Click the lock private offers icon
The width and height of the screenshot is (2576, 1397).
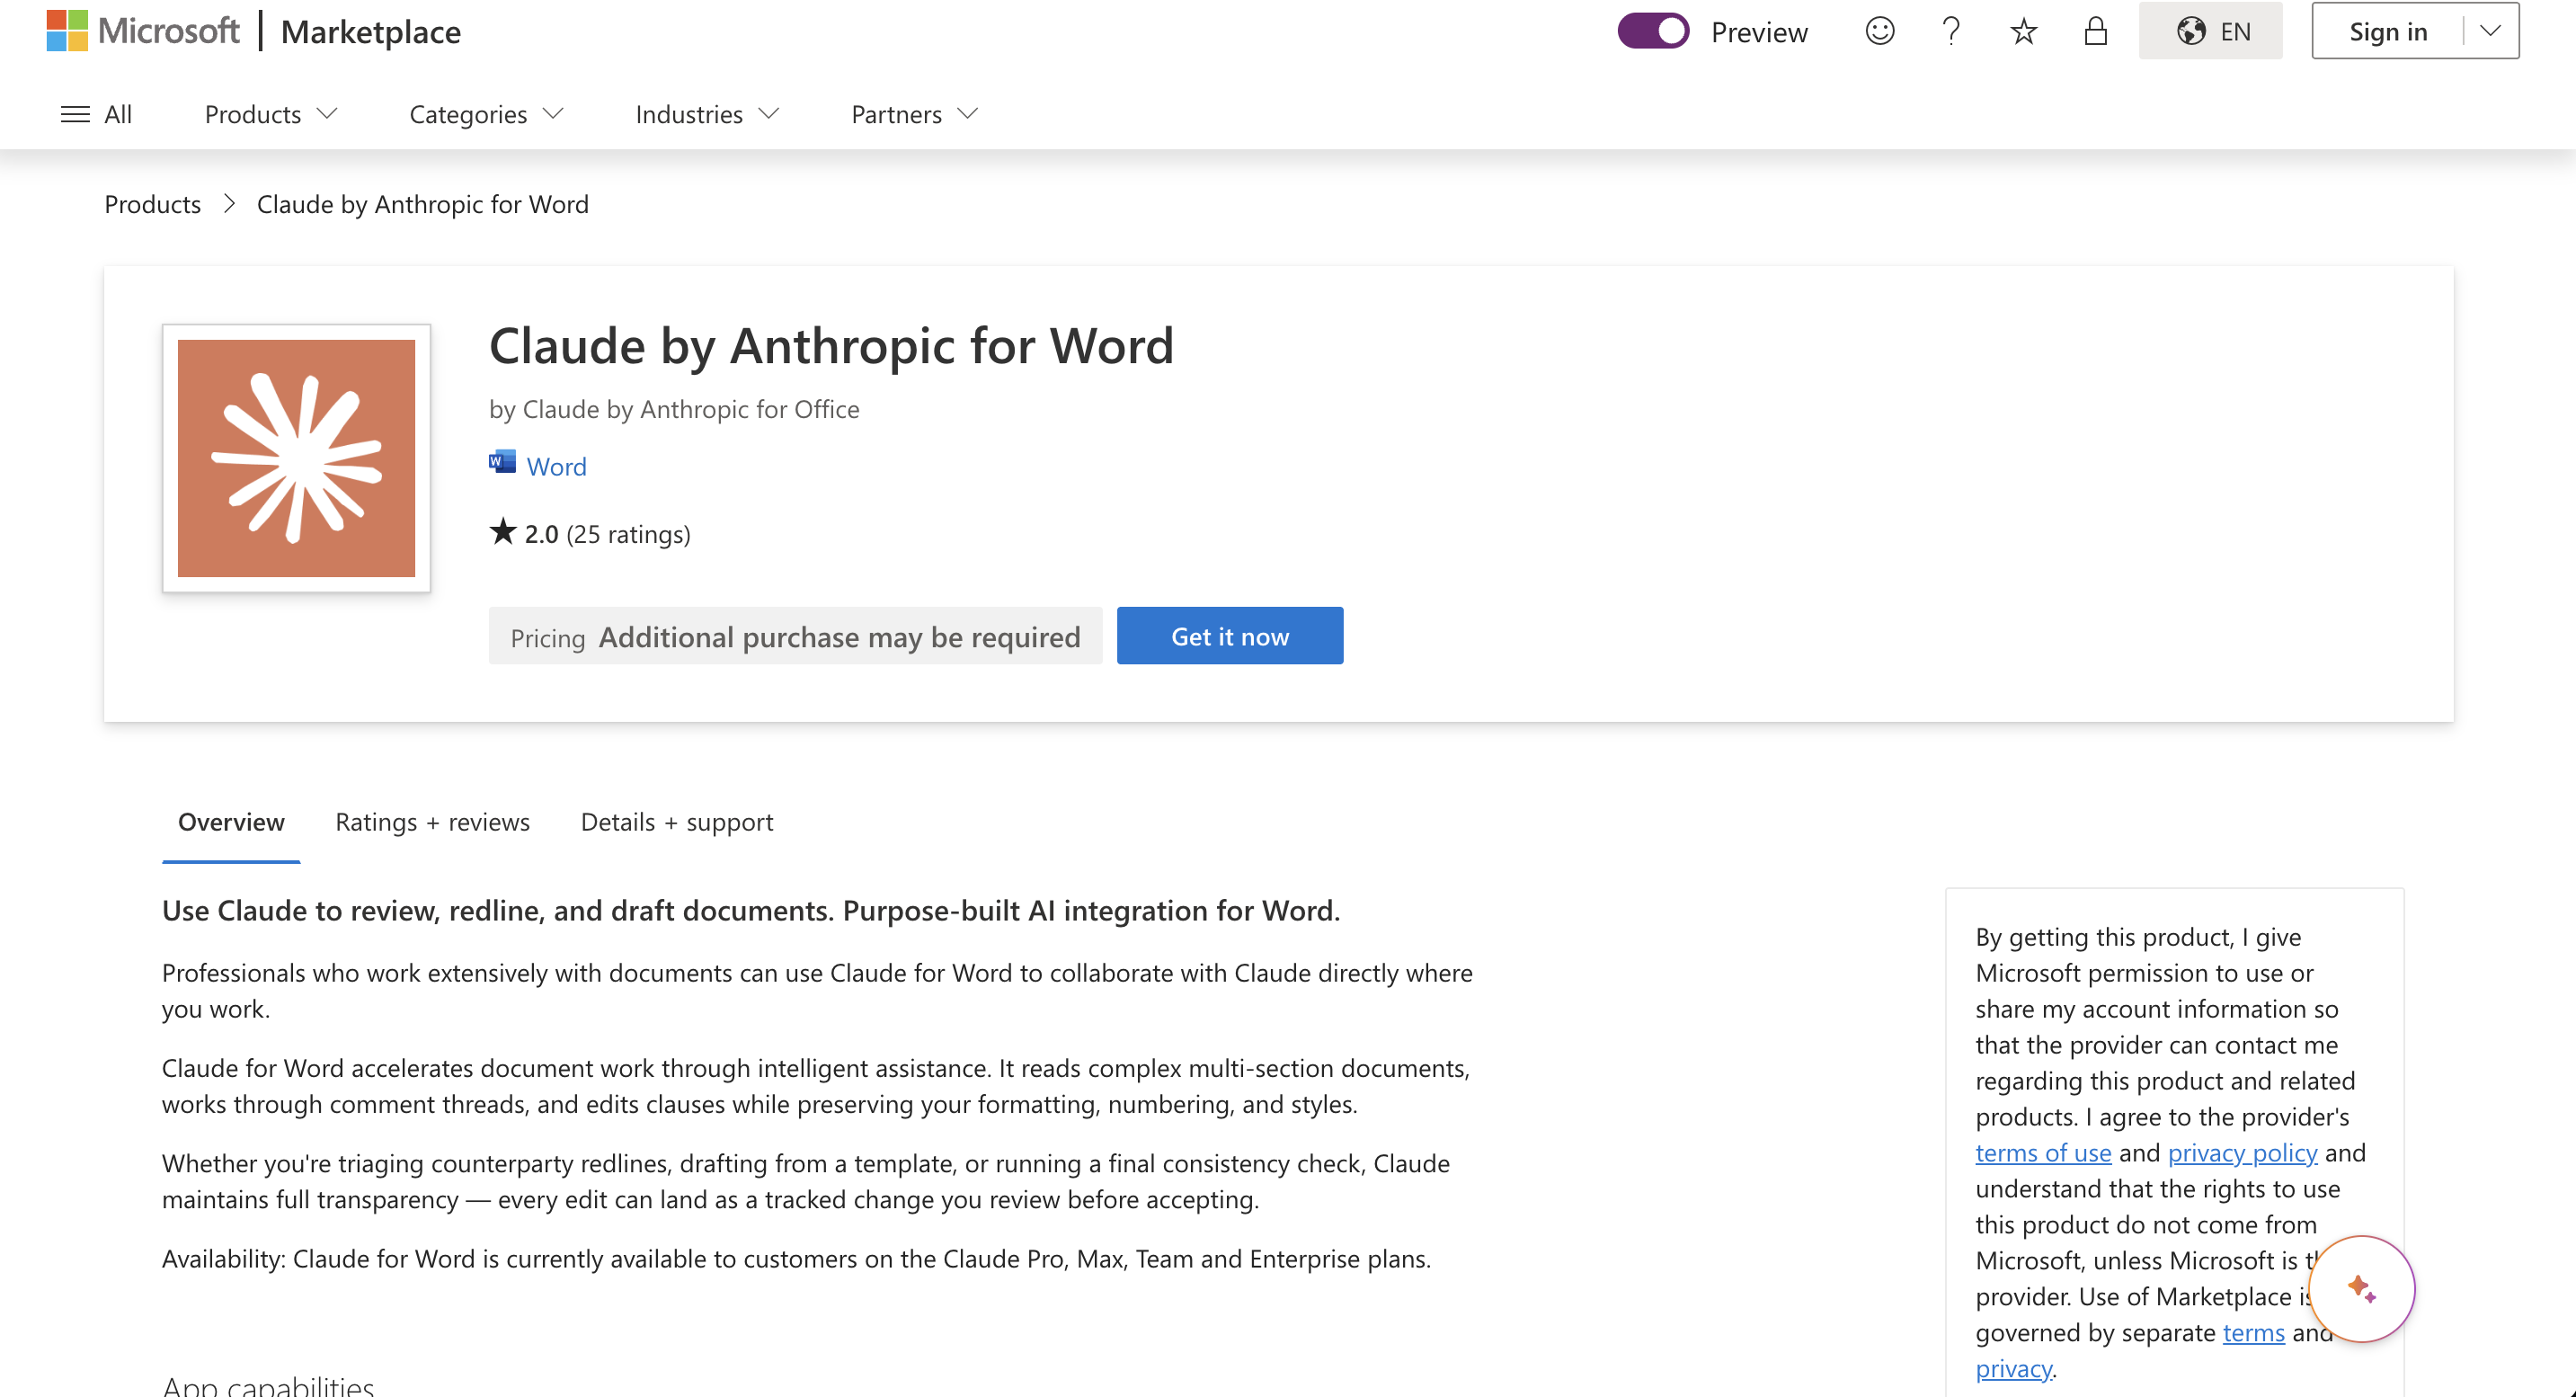[x=2095, y=31]
